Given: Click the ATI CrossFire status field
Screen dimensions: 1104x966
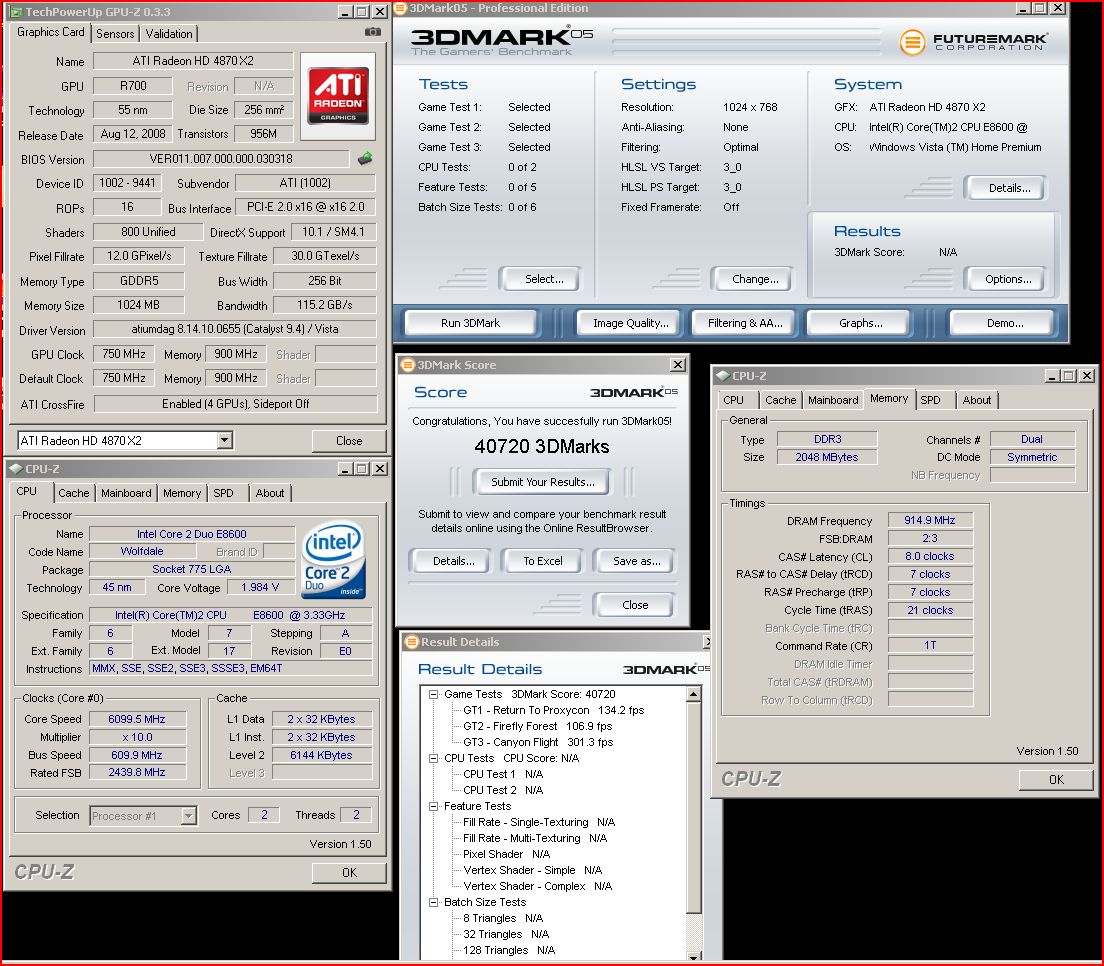Looking at the screenshot, I should point(236,404).
